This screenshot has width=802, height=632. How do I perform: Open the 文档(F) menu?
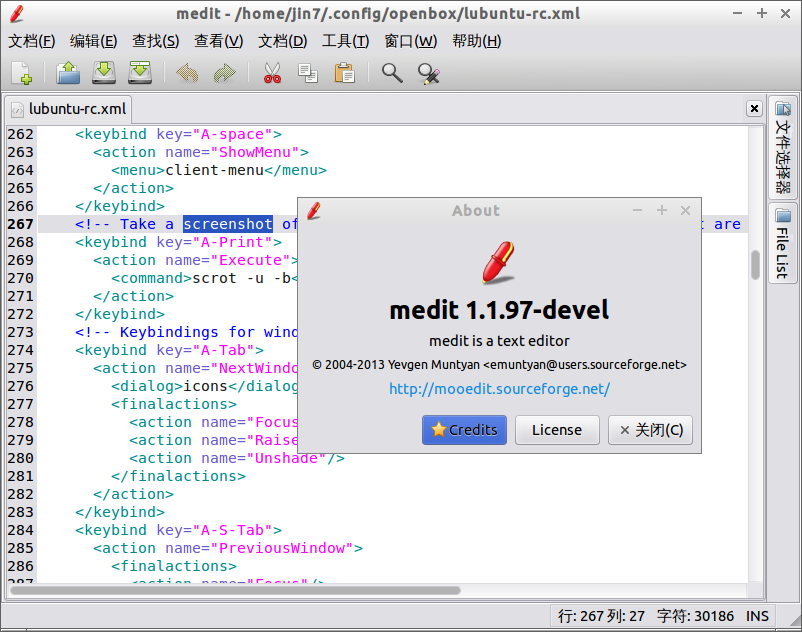(x=32, y=41)
